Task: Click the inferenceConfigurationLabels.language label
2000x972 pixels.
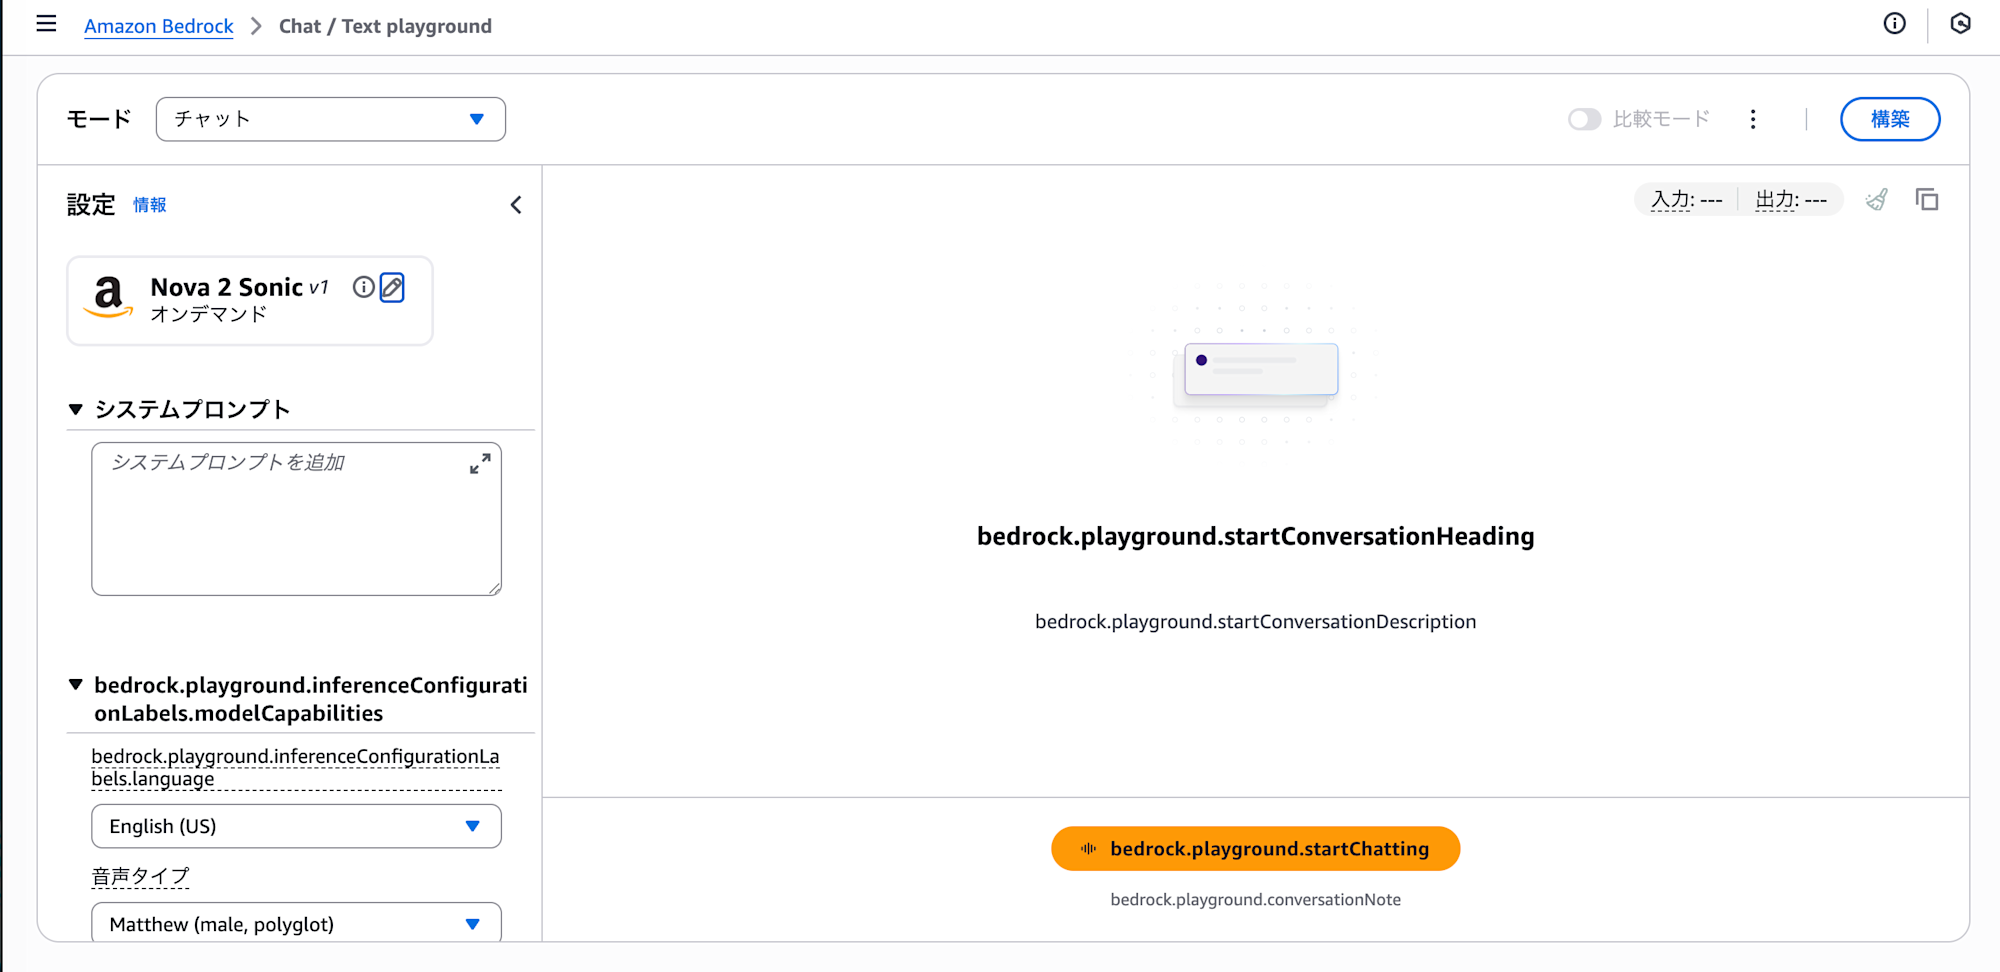Action: pos(295,767)
